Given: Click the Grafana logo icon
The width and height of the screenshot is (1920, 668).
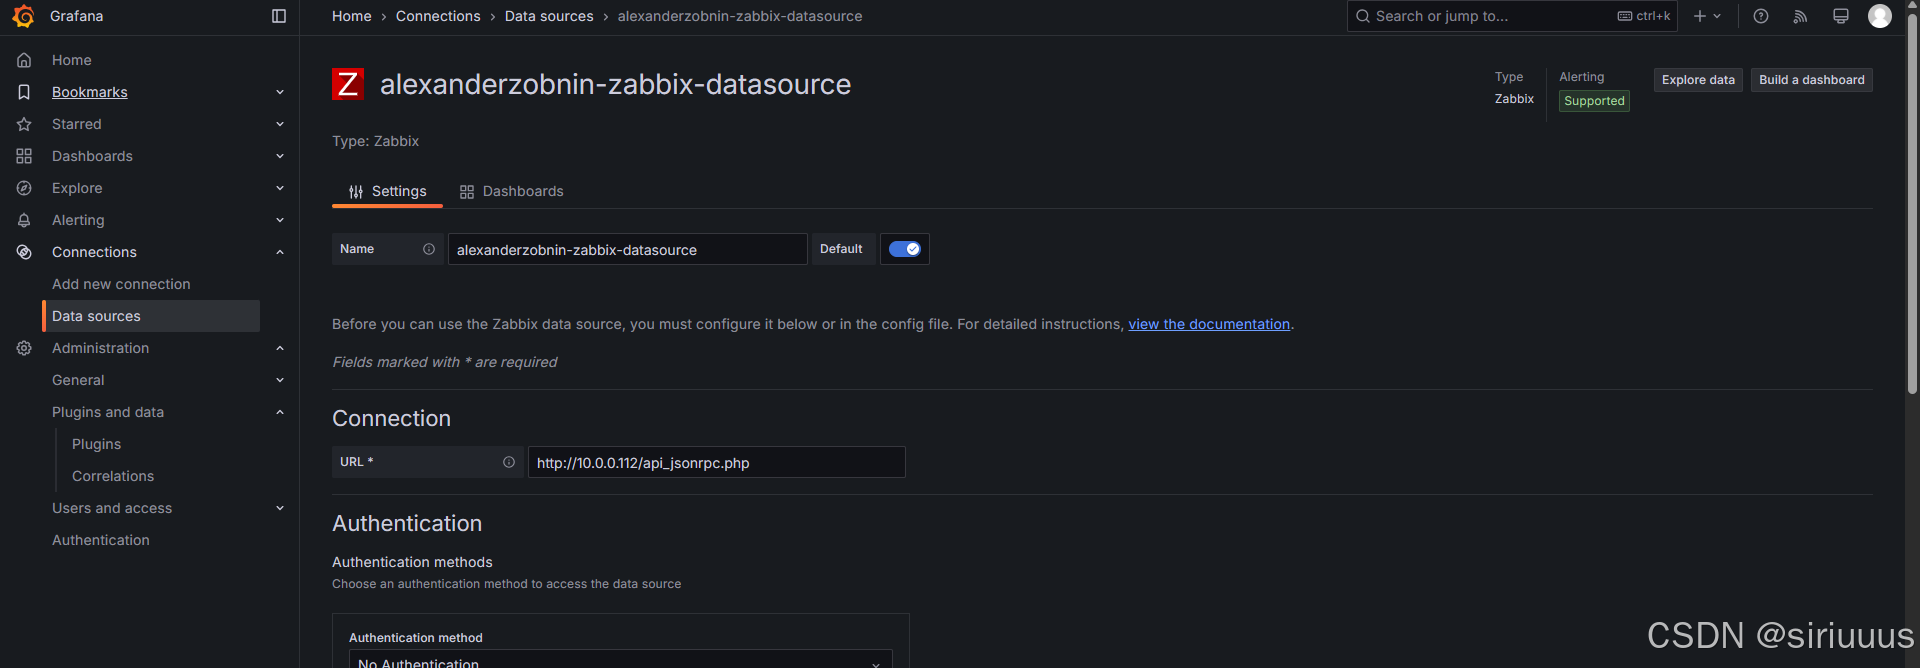Looking at the screenshot, I should (23, 16).
